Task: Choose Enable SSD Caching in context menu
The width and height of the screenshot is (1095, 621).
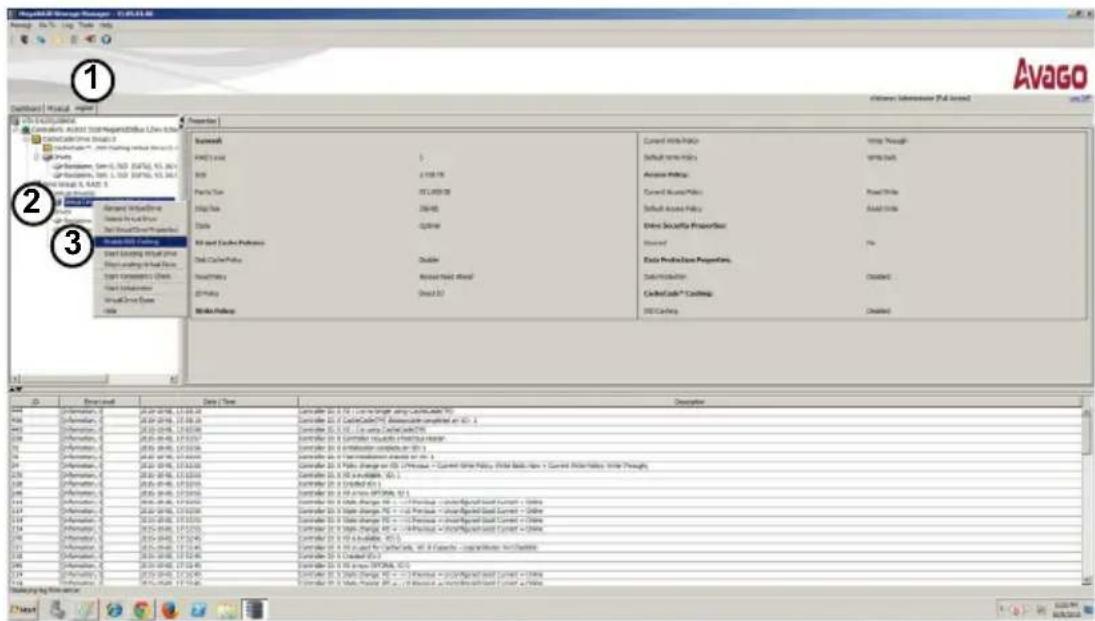Action: 140,242
